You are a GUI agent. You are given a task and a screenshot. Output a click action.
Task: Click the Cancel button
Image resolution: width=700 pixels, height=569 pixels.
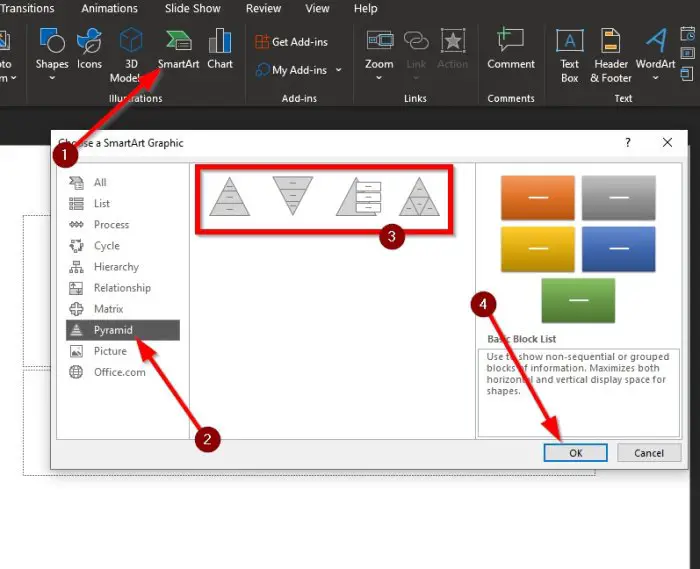[649, 453]
